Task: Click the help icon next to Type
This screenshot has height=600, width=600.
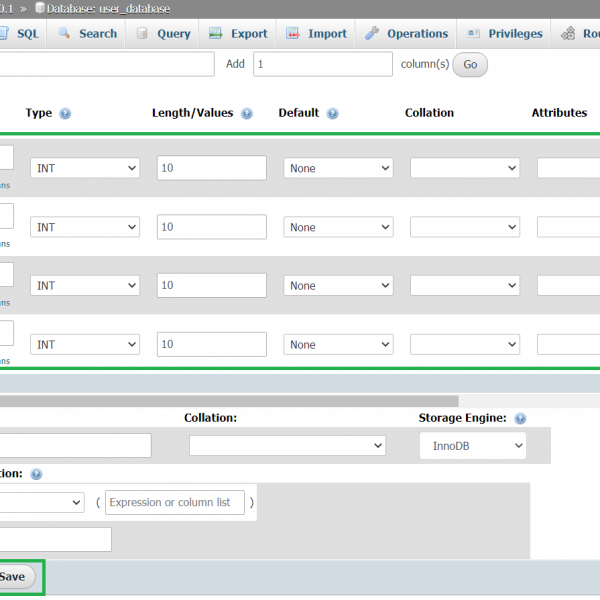Action: click(65, 114)
